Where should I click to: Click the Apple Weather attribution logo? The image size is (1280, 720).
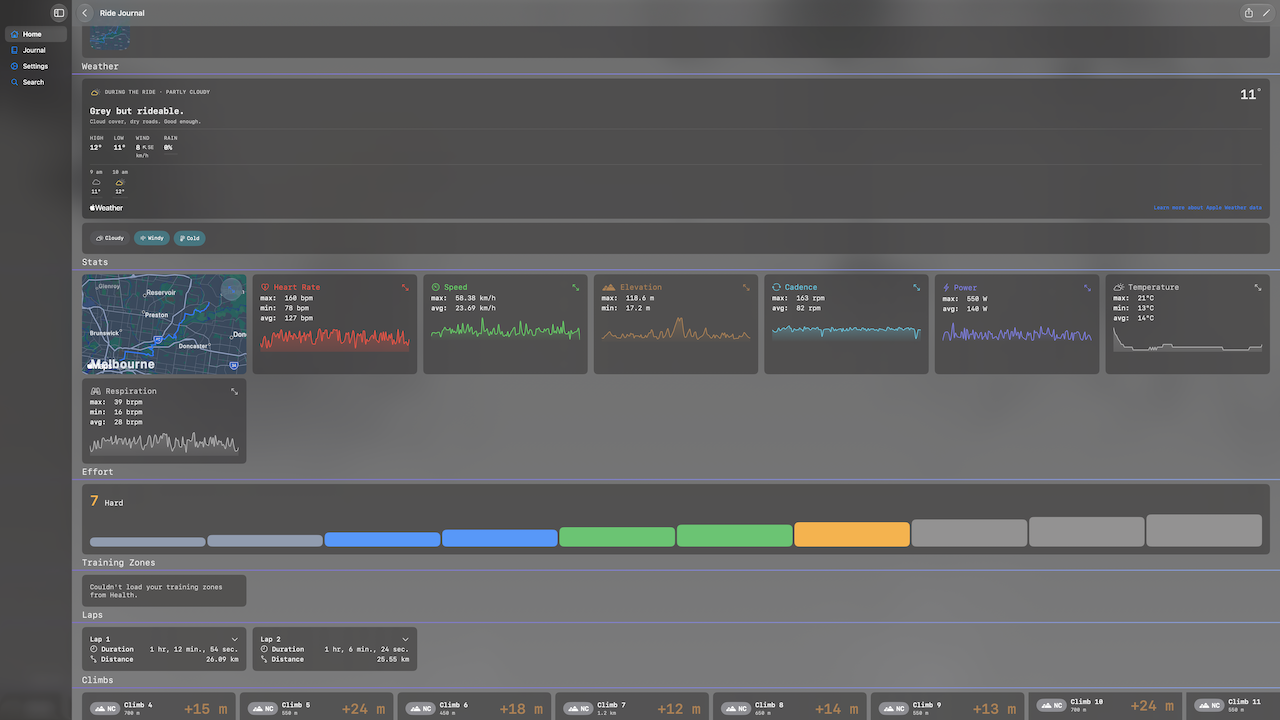(107, 208)
